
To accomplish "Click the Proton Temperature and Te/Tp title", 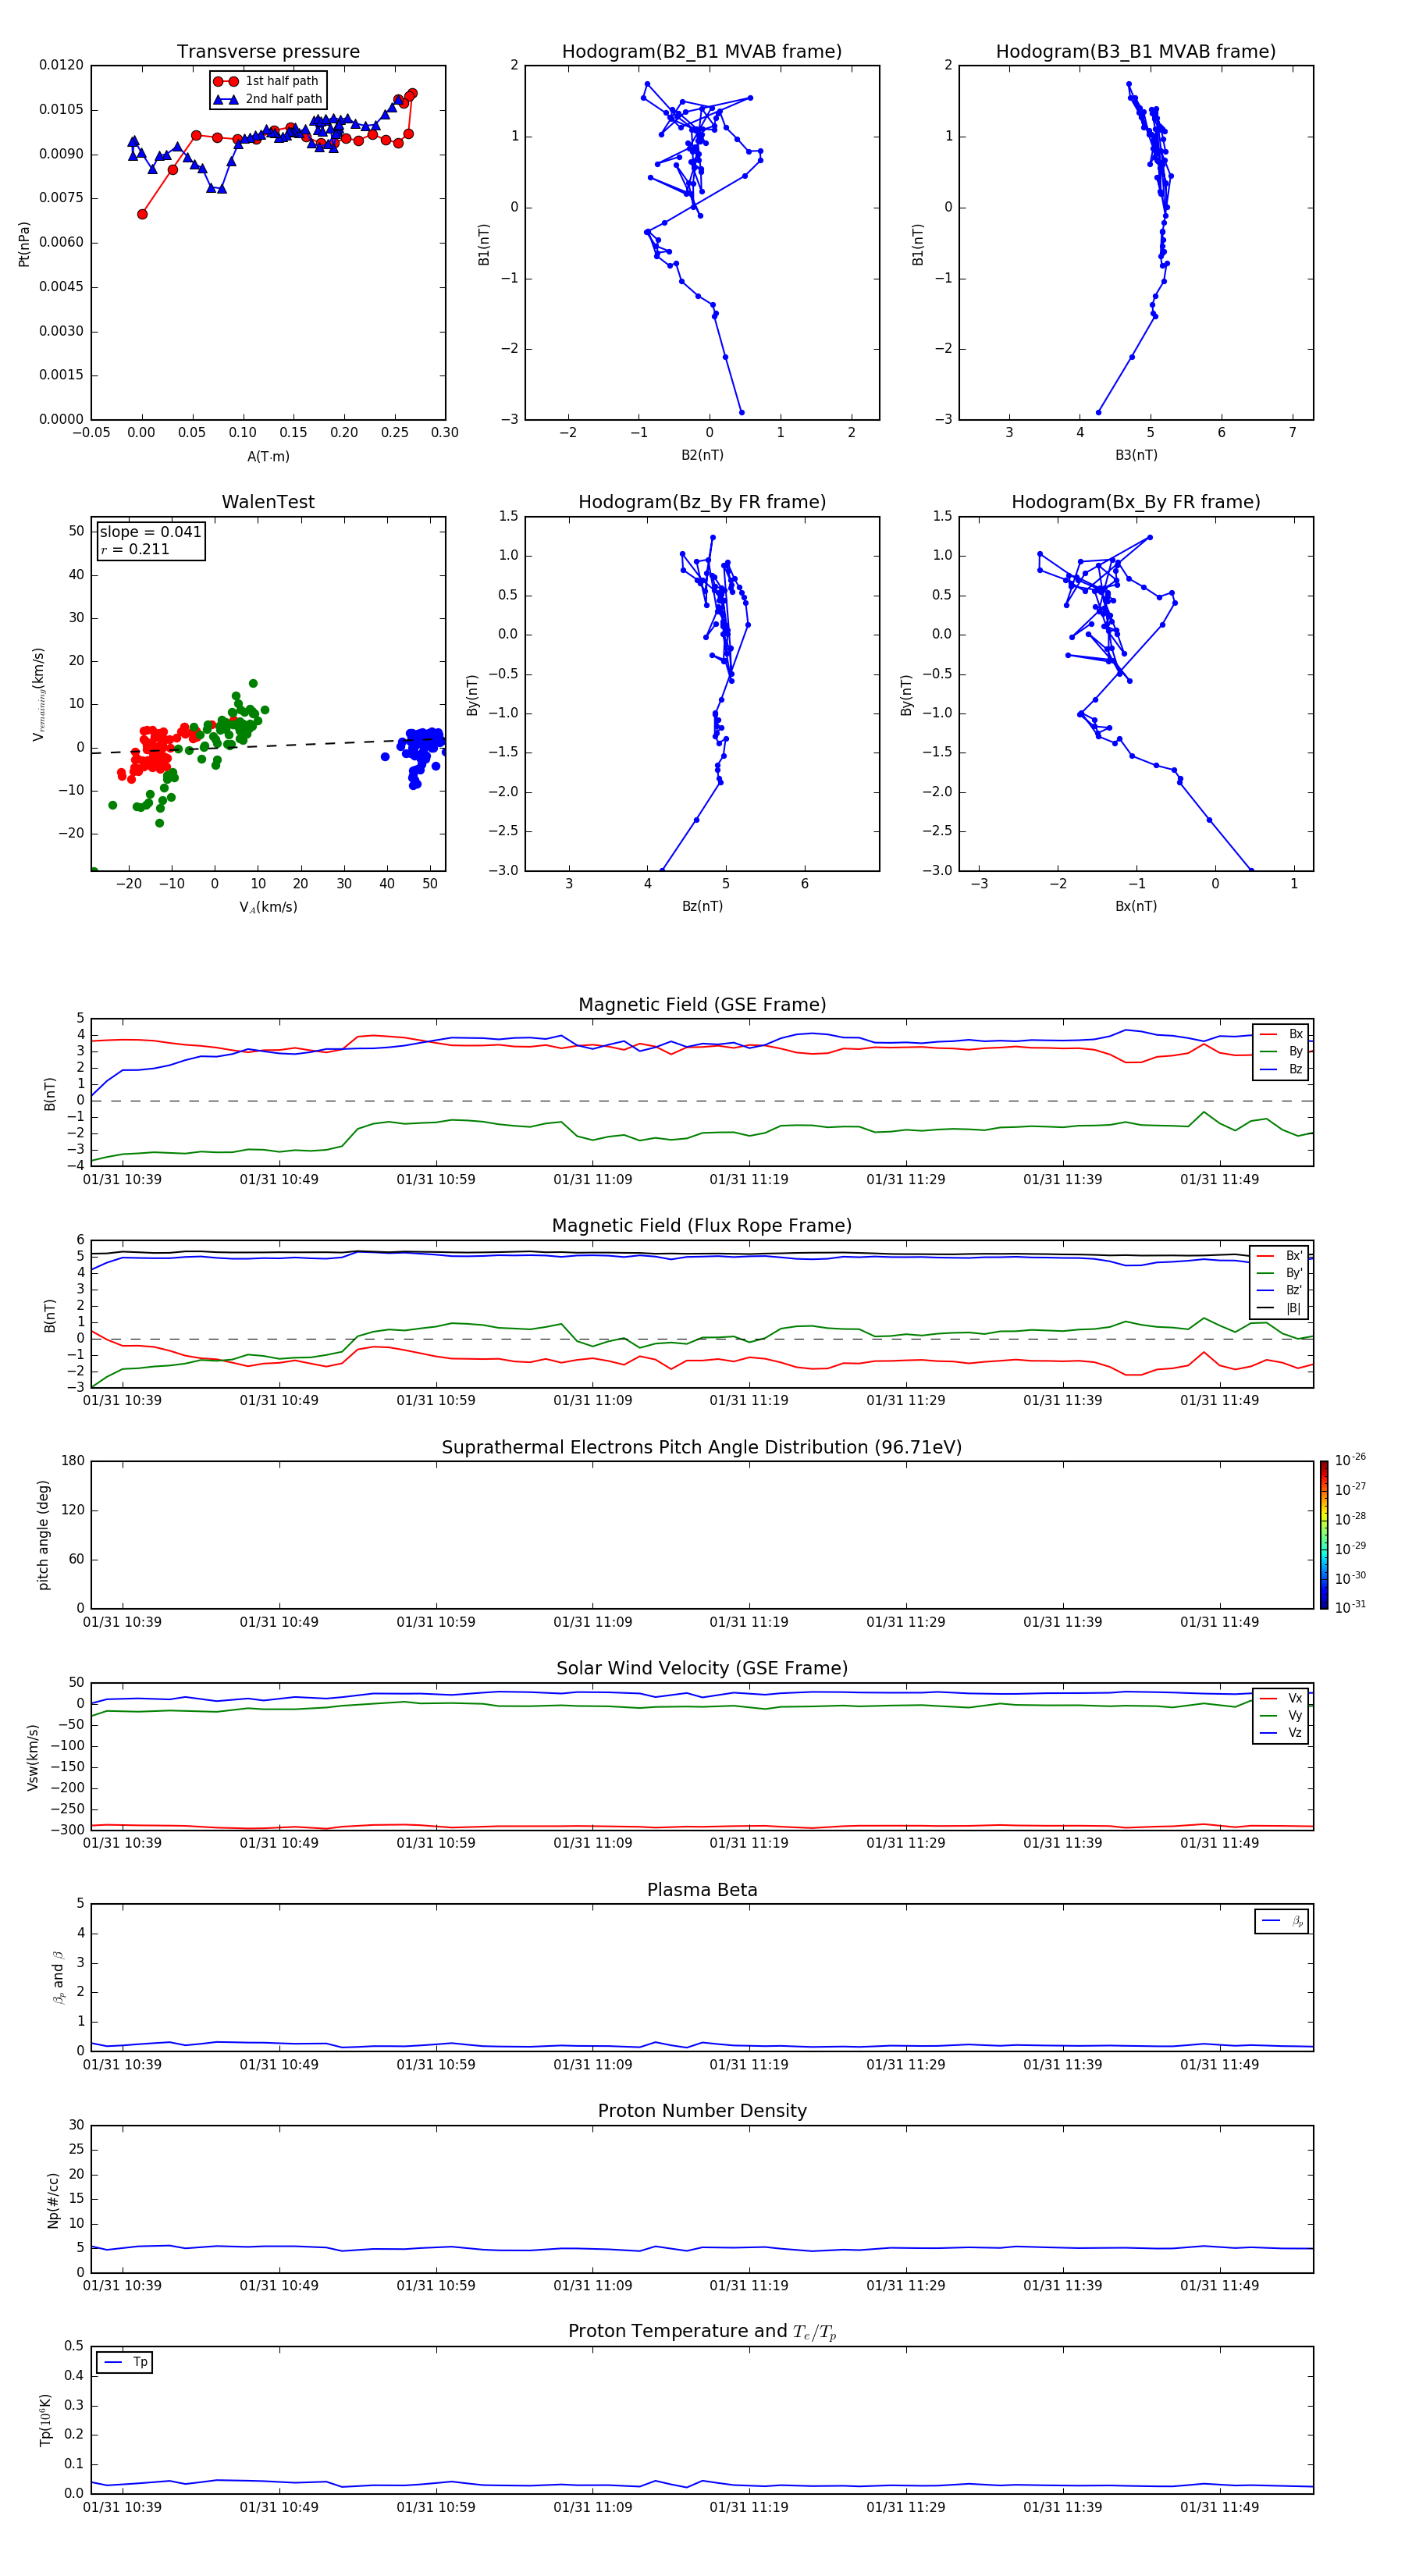I will (x=702, y=2332).
